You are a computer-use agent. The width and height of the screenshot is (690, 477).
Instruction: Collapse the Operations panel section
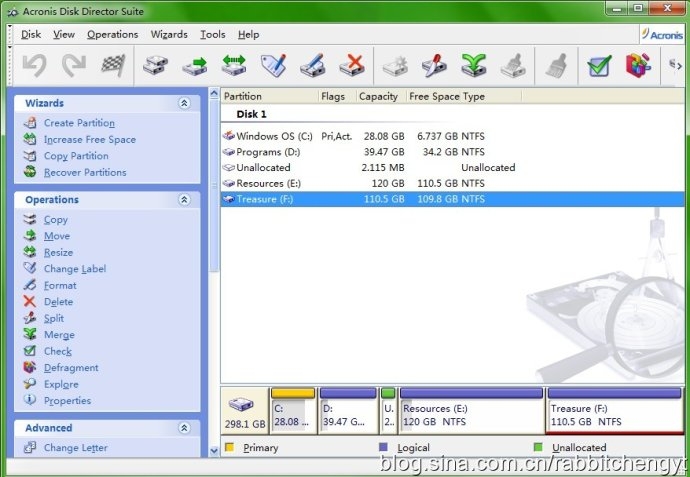pyautogui.click(x=184, y=200)
